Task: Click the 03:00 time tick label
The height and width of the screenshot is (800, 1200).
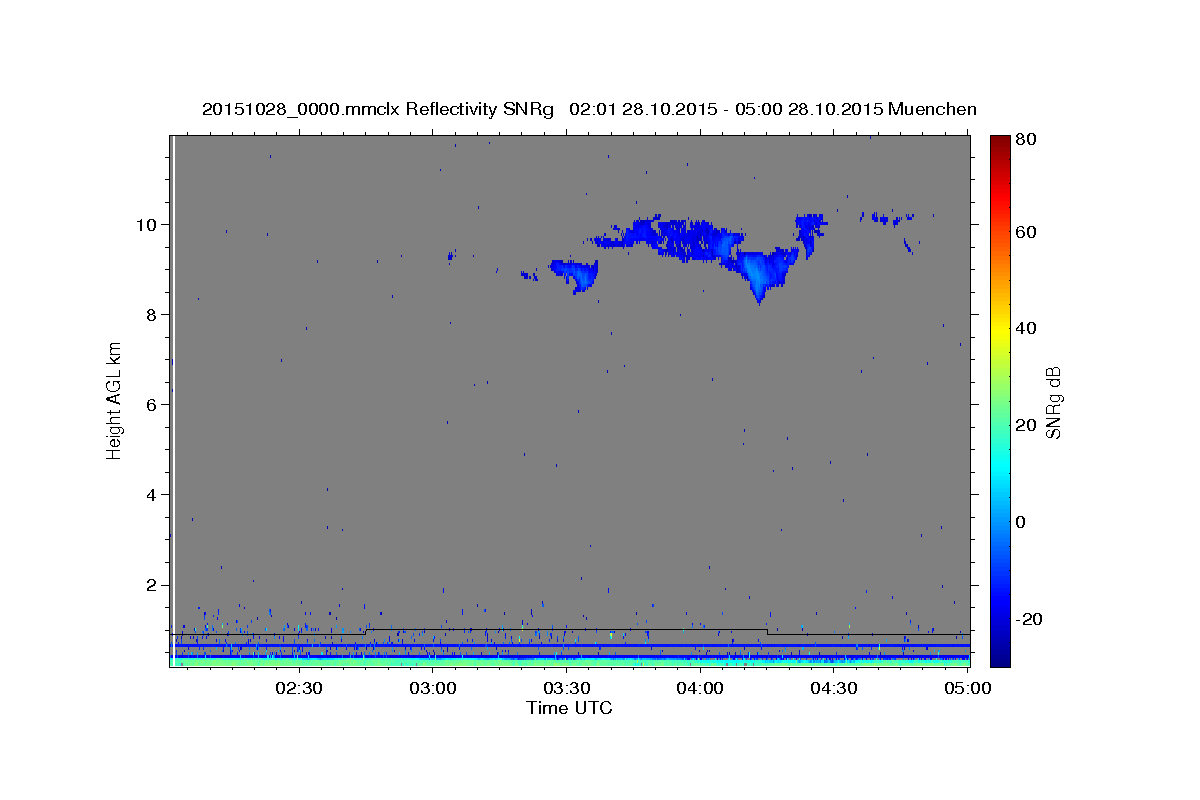Action: point(433,688)
